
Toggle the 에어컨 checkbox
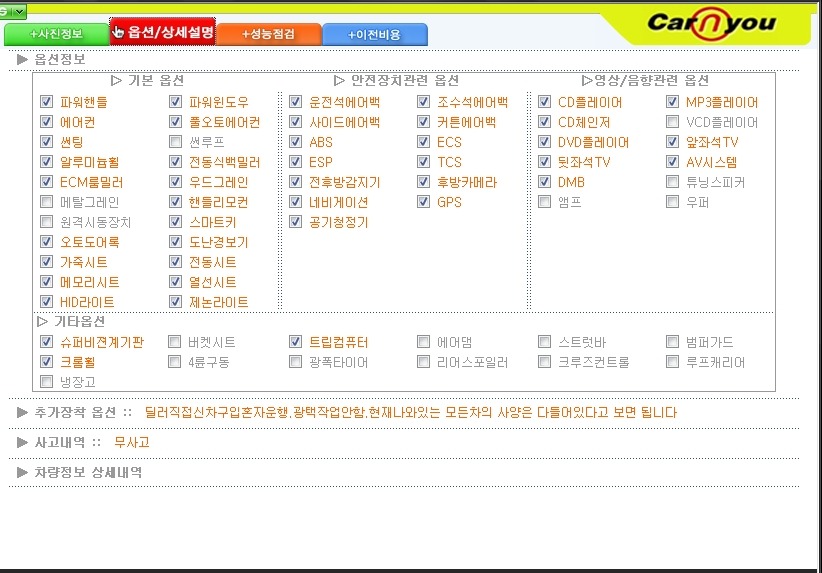47,122
